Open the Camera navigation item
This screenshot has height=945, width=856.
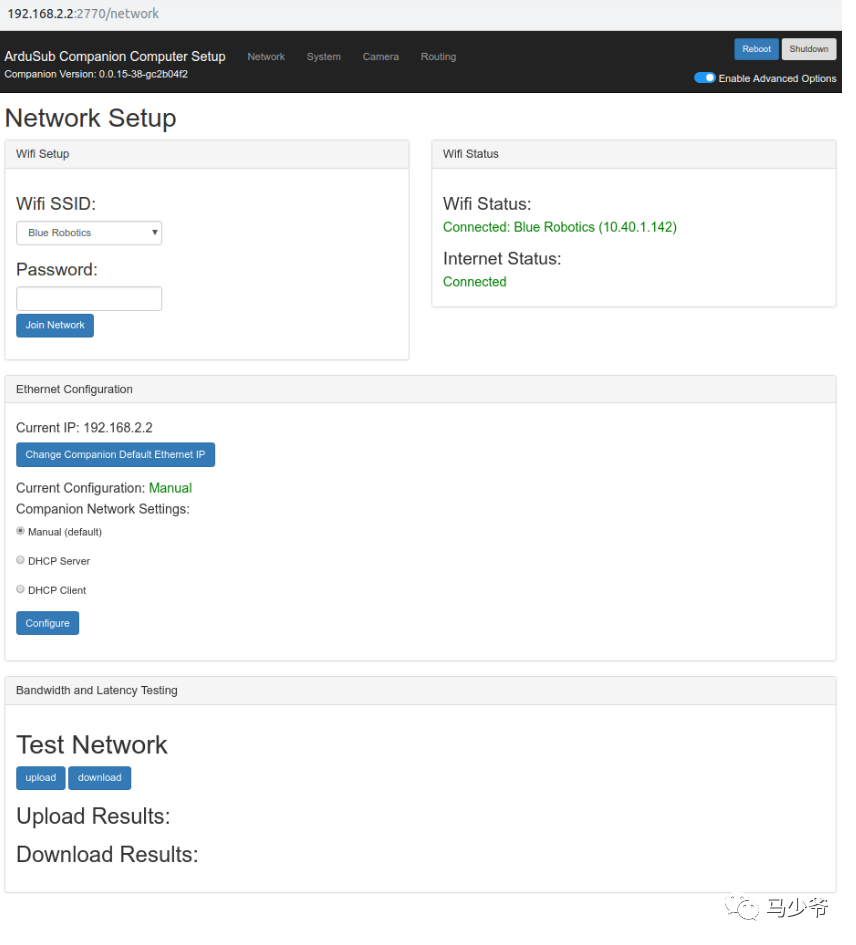[x=381, y=57]
